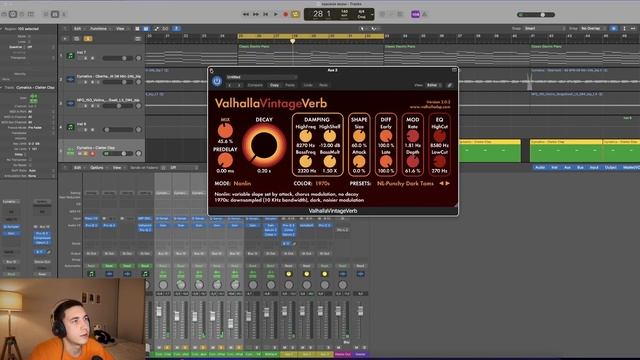Click the Size knob under SHAPE
The image size is (640, 360).
pos(359,136)
